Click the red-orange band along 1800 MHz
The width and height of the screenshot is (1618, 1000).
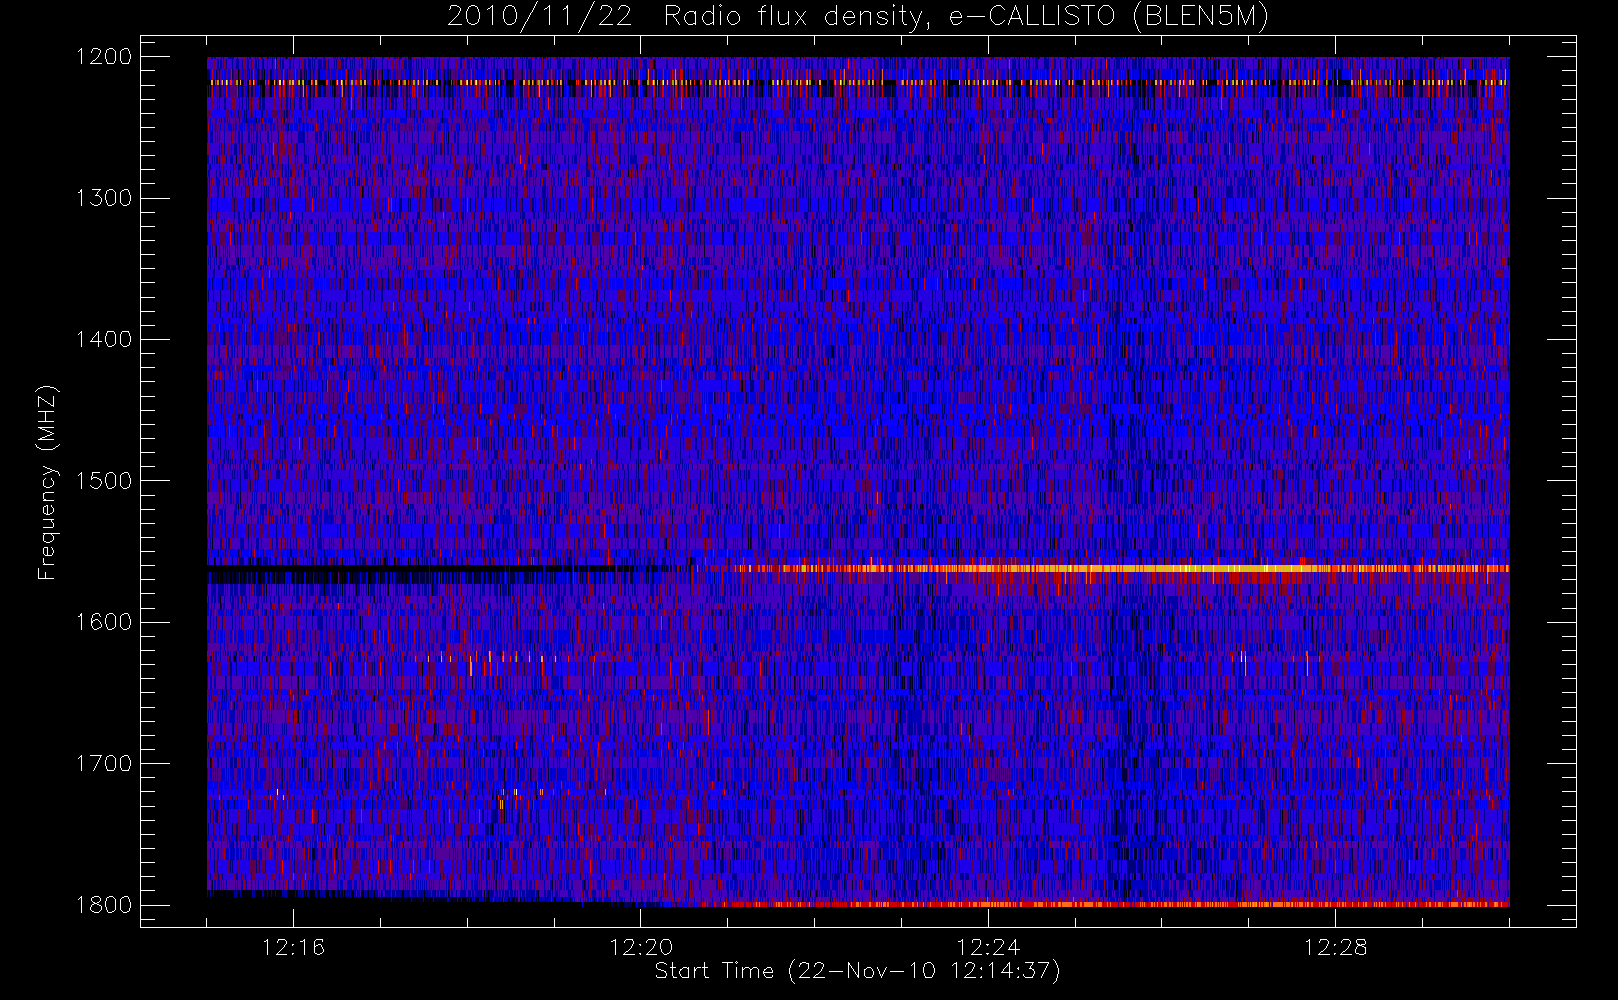point(1105,904)
